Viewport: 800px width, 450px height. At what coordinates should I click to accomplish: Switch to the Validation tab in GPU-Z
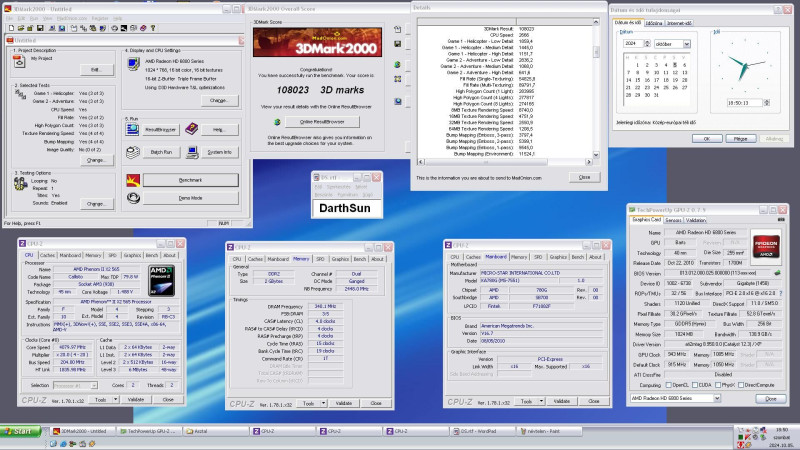(x=695, y=220)
